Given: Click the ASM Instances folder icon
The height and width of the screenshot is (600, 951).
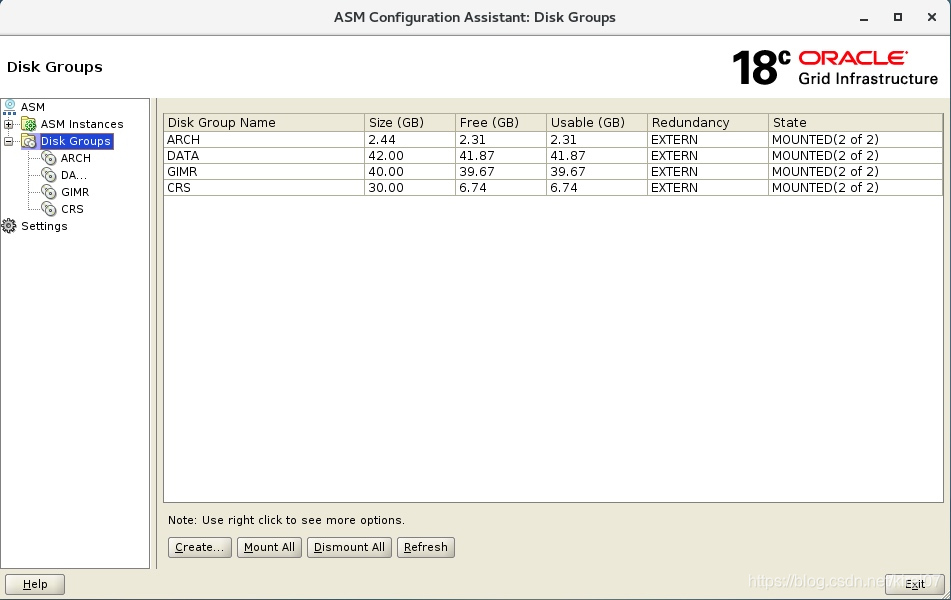Looking at the screenshot, I should tap(29, 124).
